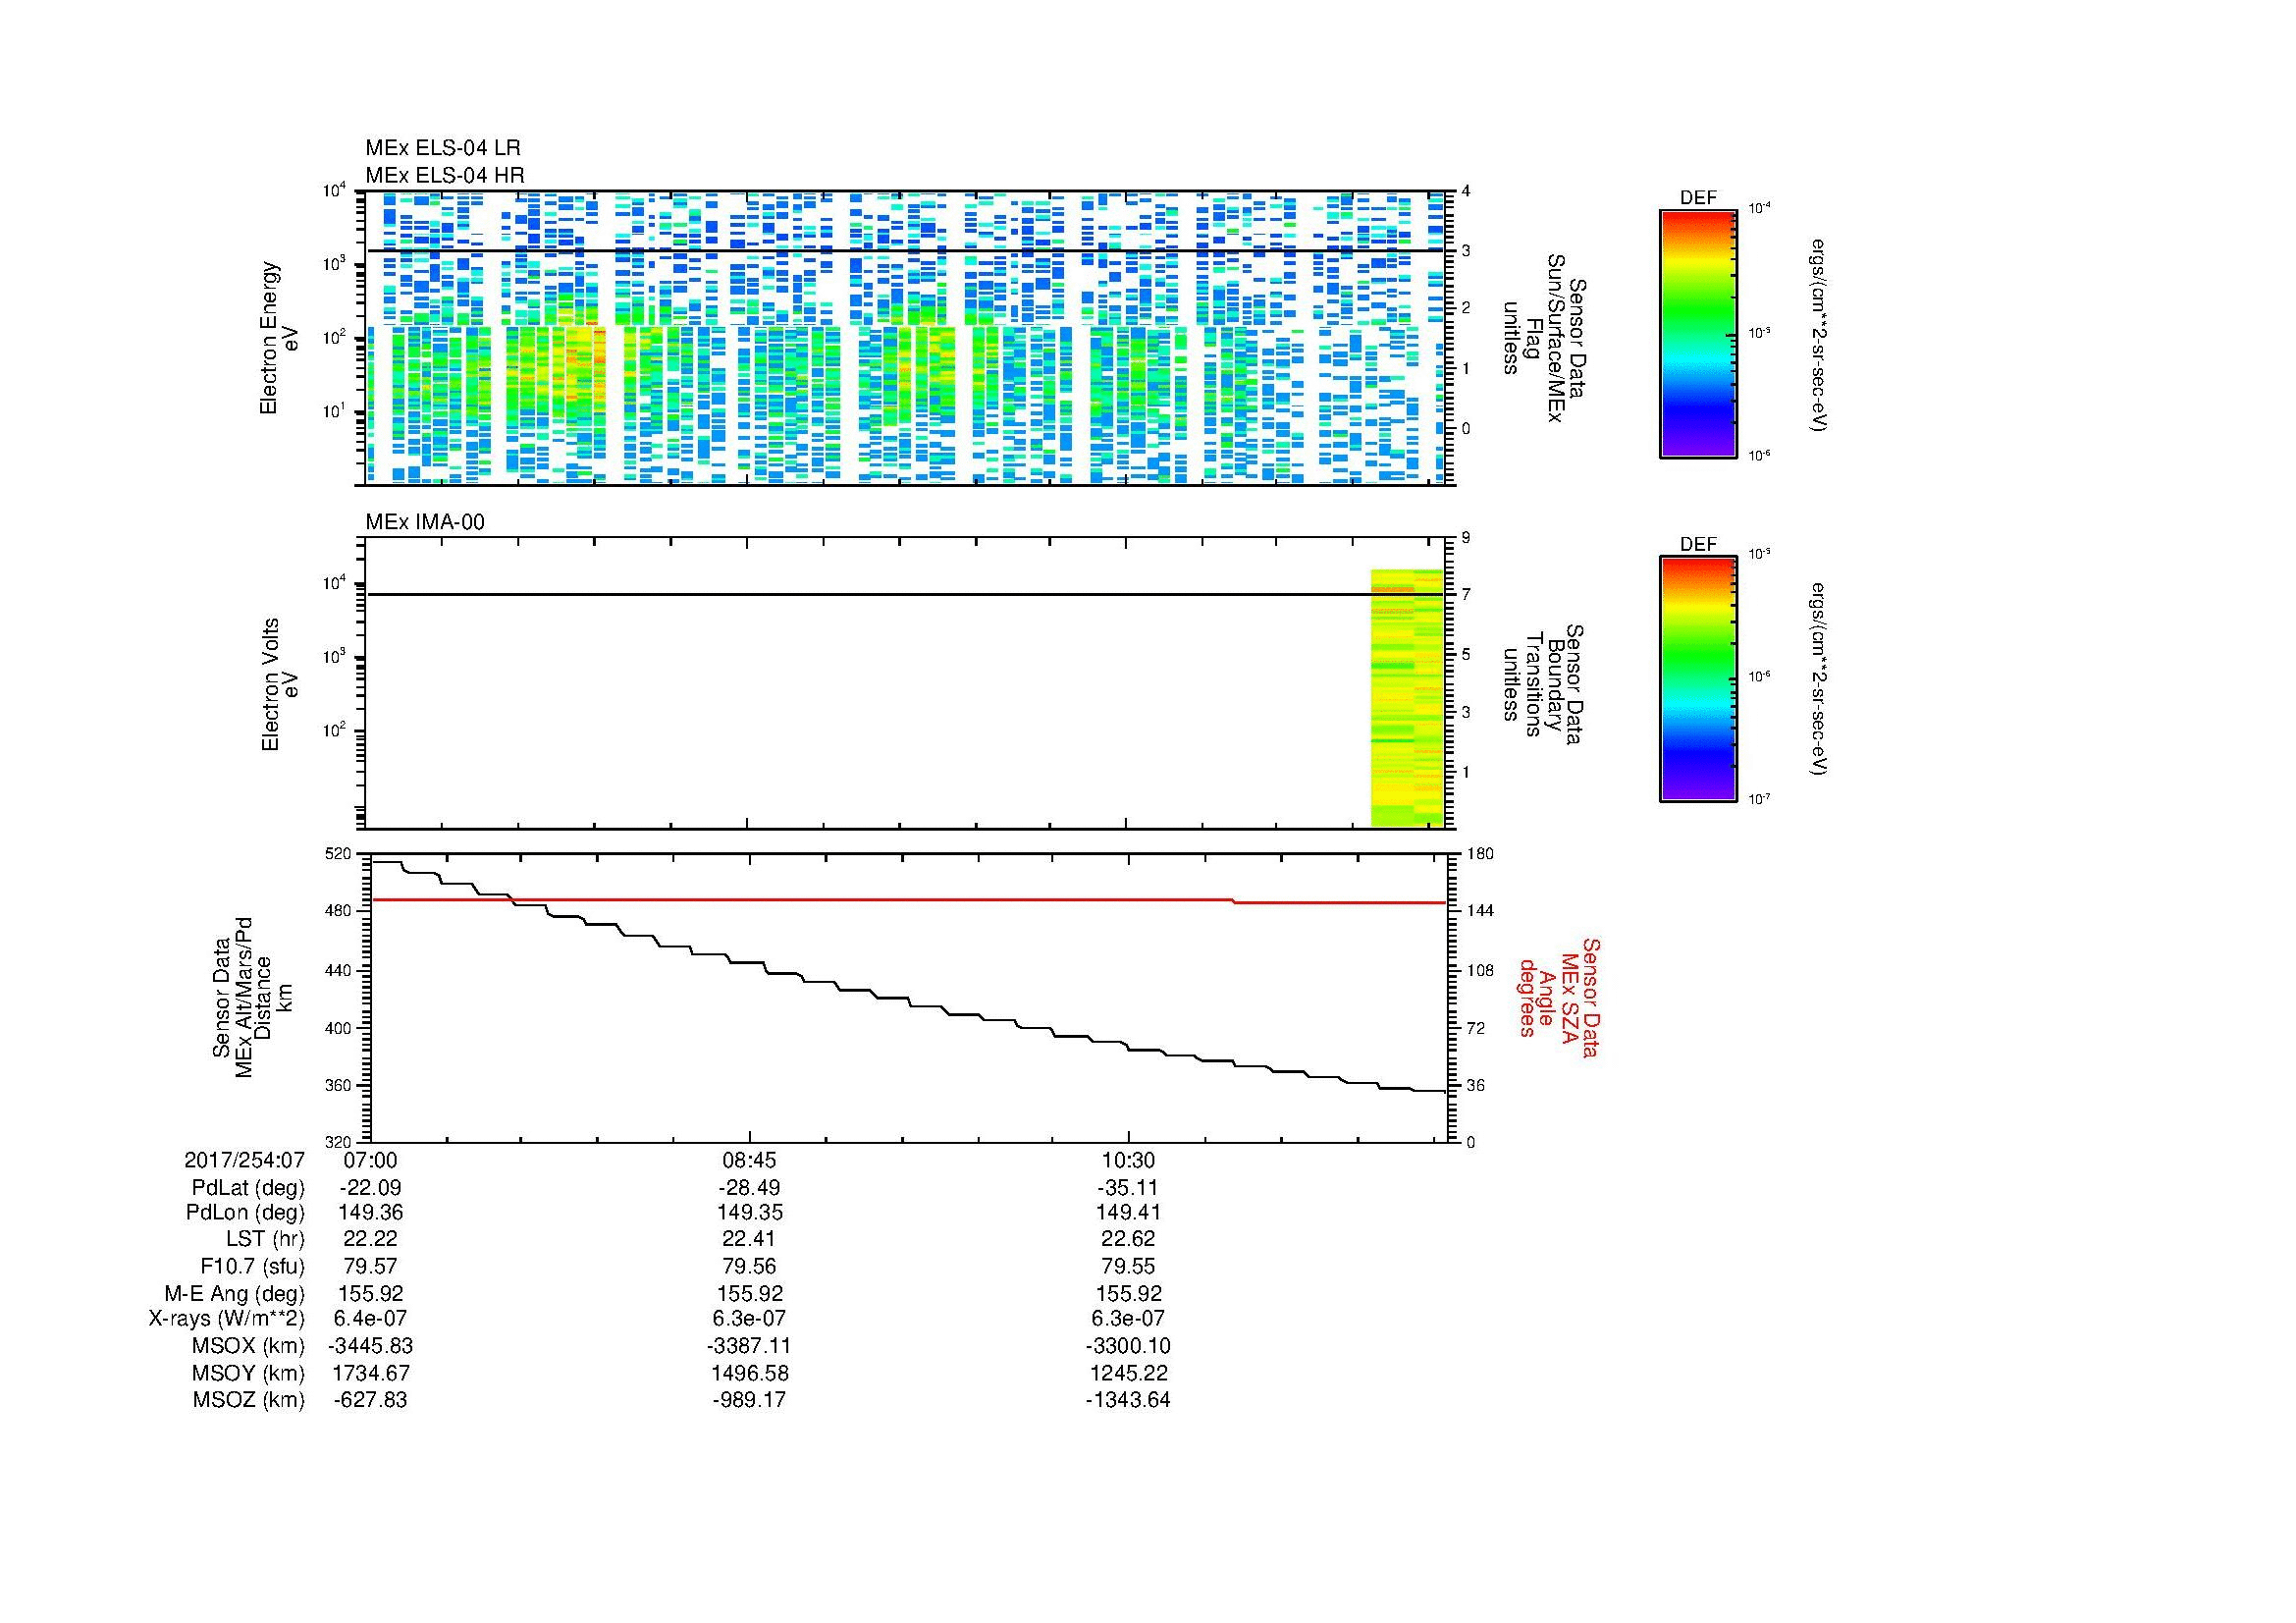This screenshot has width=2296, height=1623.
Task: Click the red MEx SZA Angle axis label
Action: tap(1559, 998)
